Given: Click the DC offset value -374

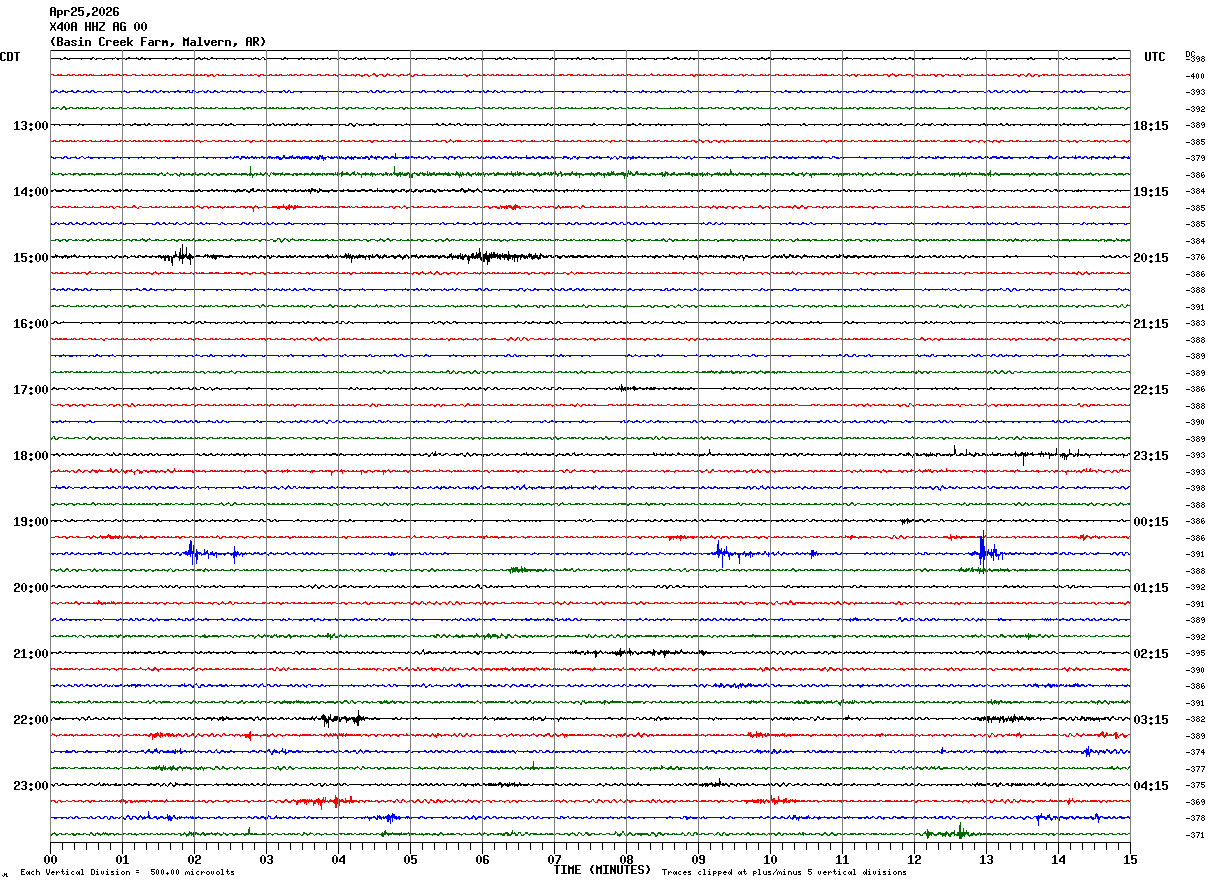Looking at the screenshot, I should pyautogui.click(x=1195, y=752).
